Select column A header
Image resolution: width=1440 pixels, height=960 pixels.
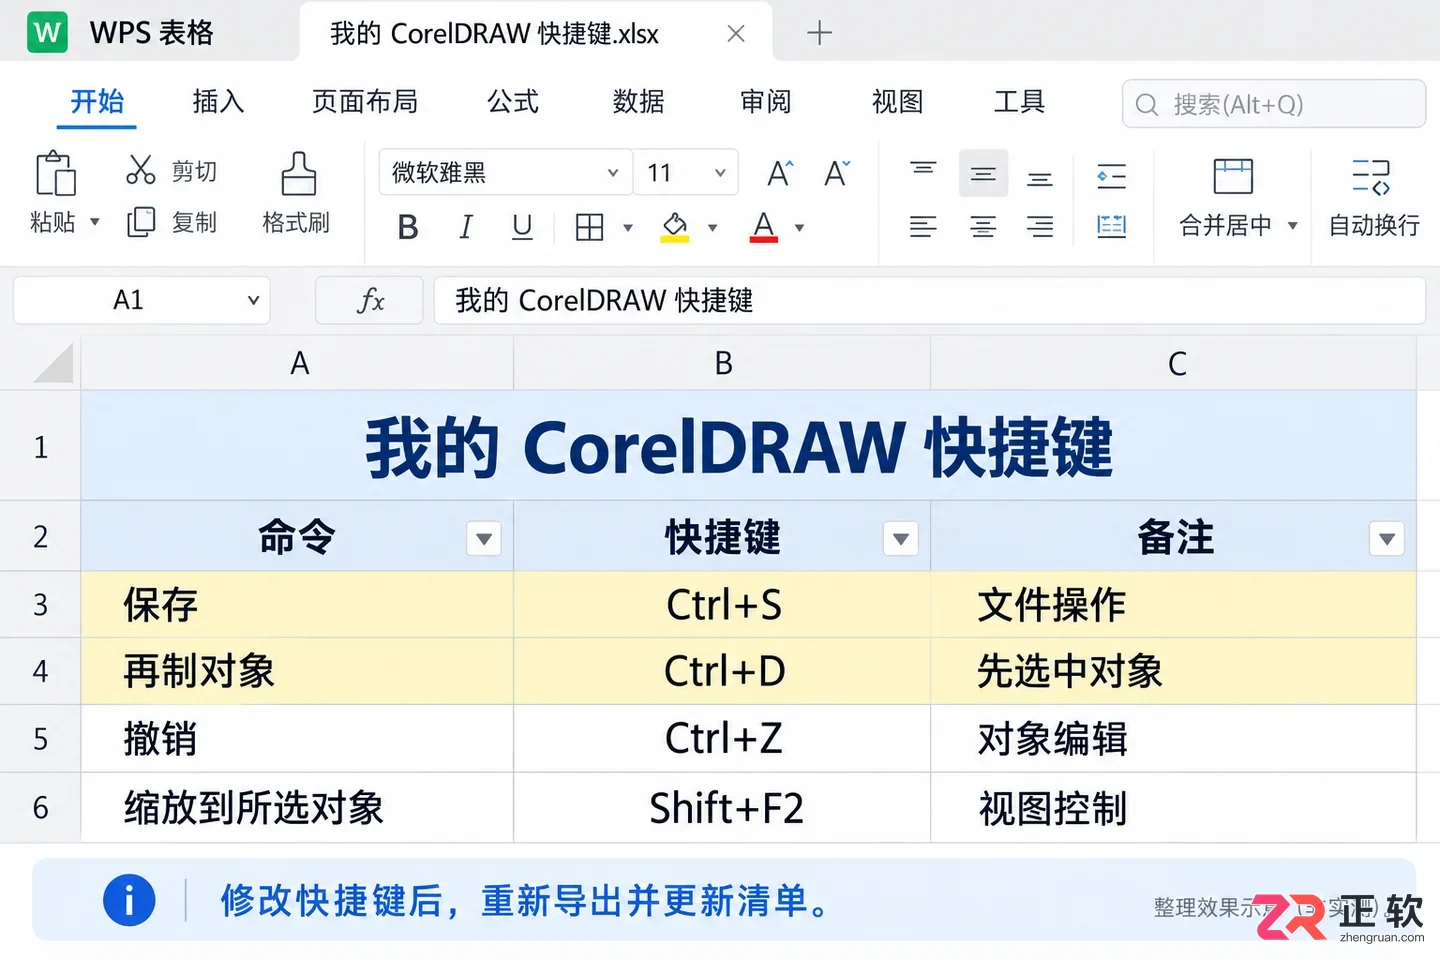coord(298,363)
